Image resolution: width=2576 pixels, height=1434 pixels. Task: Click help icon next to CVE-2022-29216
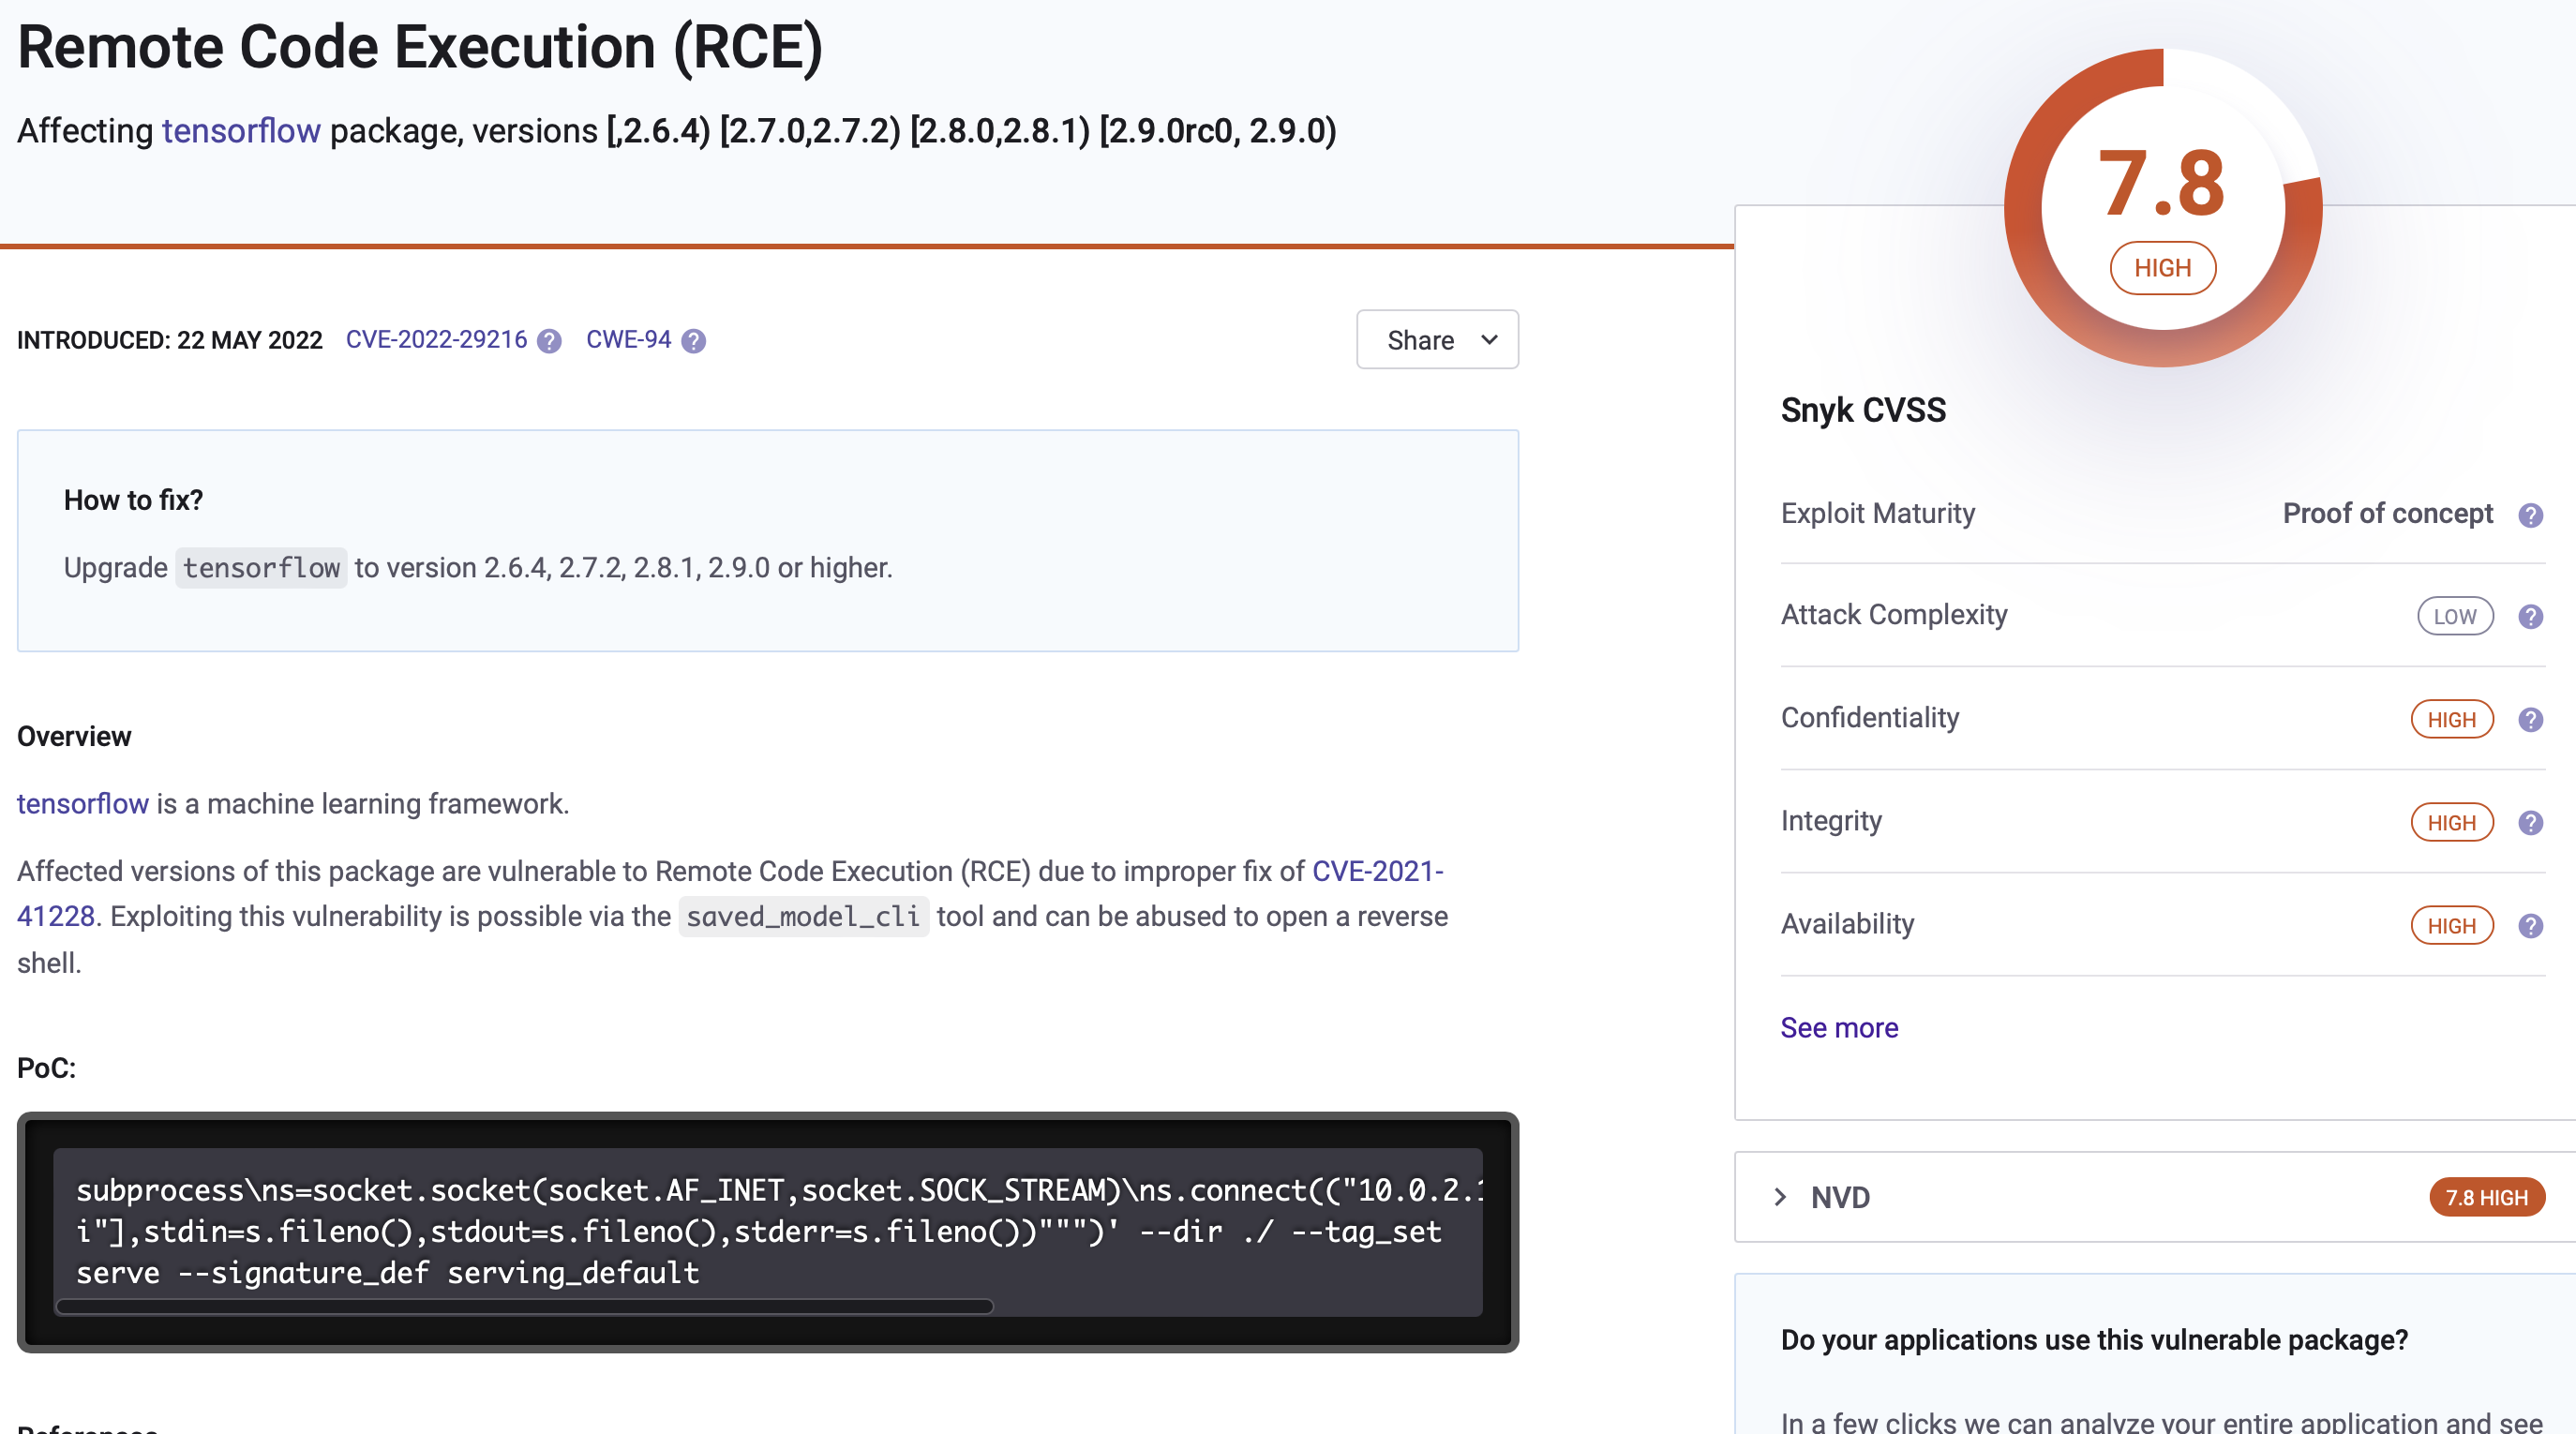[x=549, y=341]
